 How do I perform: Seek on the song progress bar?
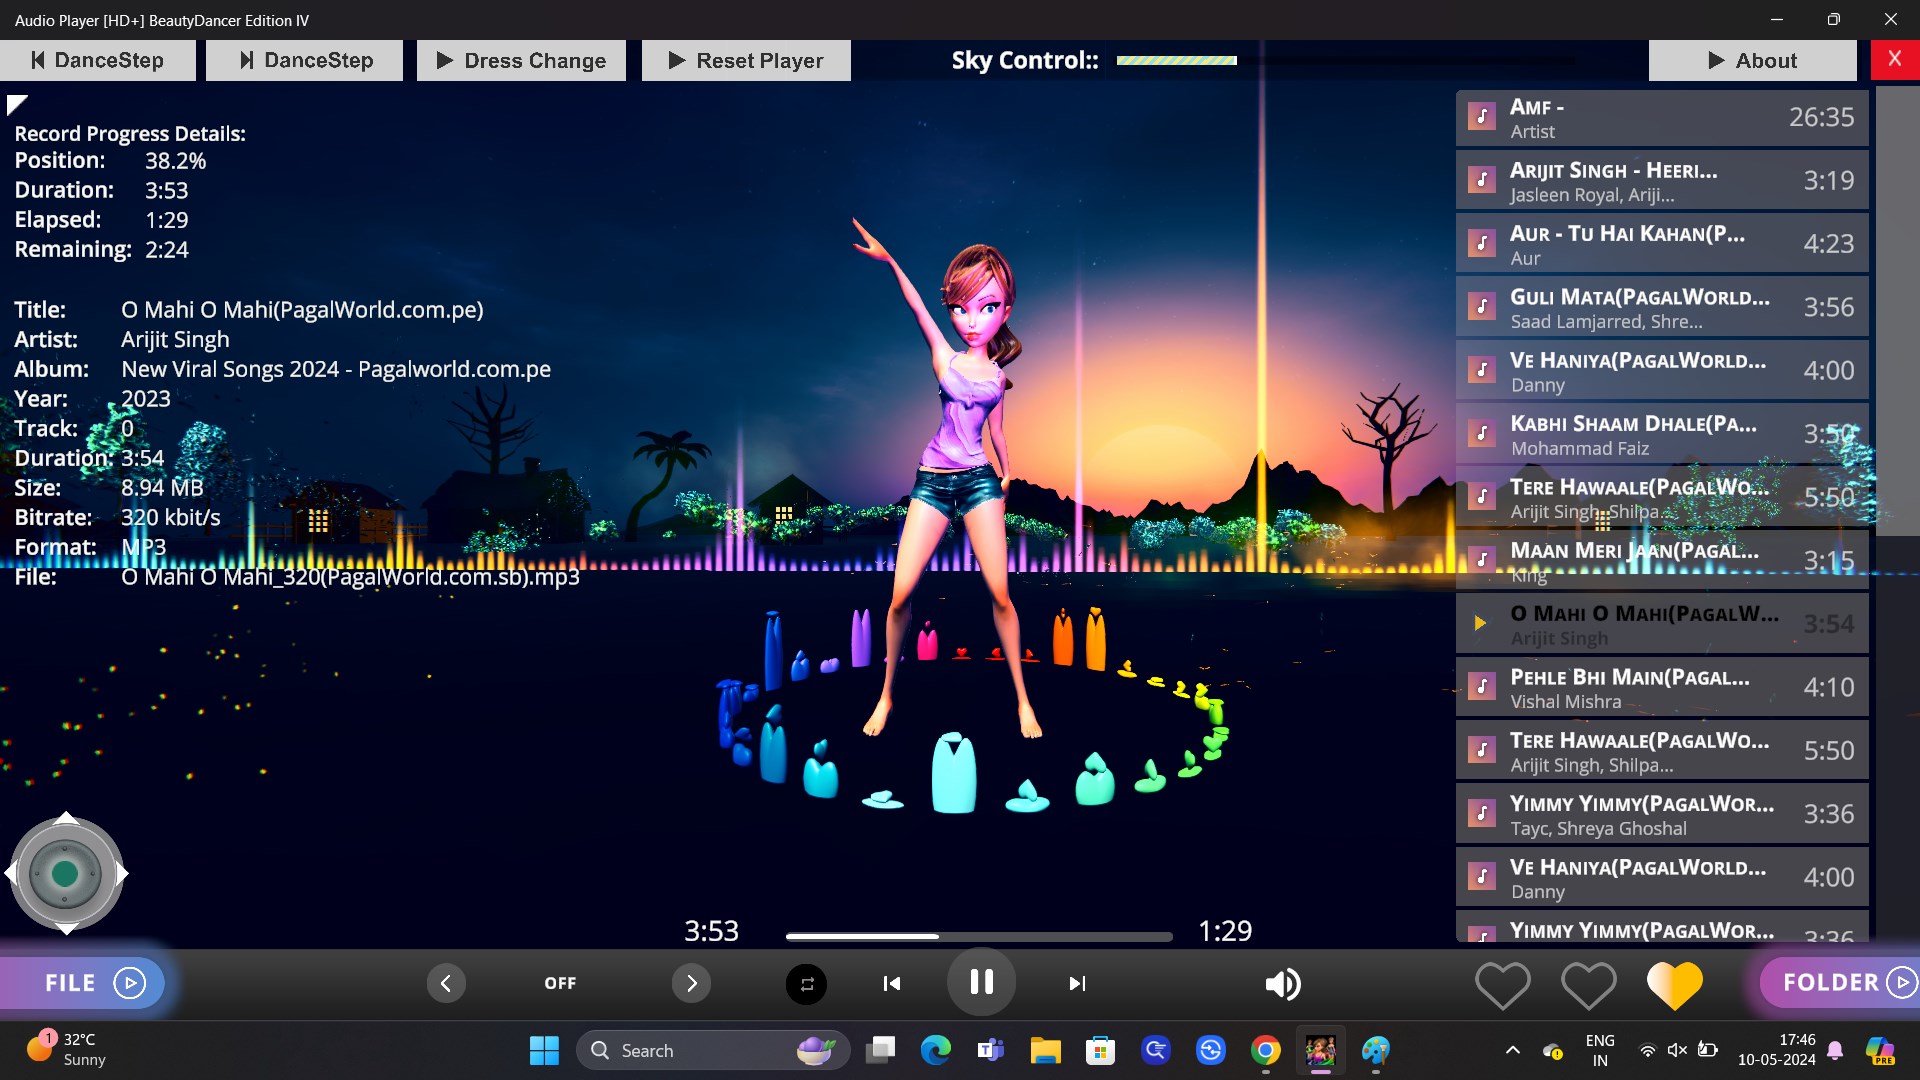[x=978, y=937]
